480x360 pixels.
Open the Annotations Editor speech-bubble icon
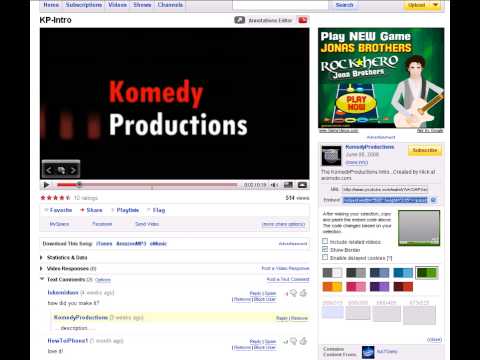coord(239,20)
